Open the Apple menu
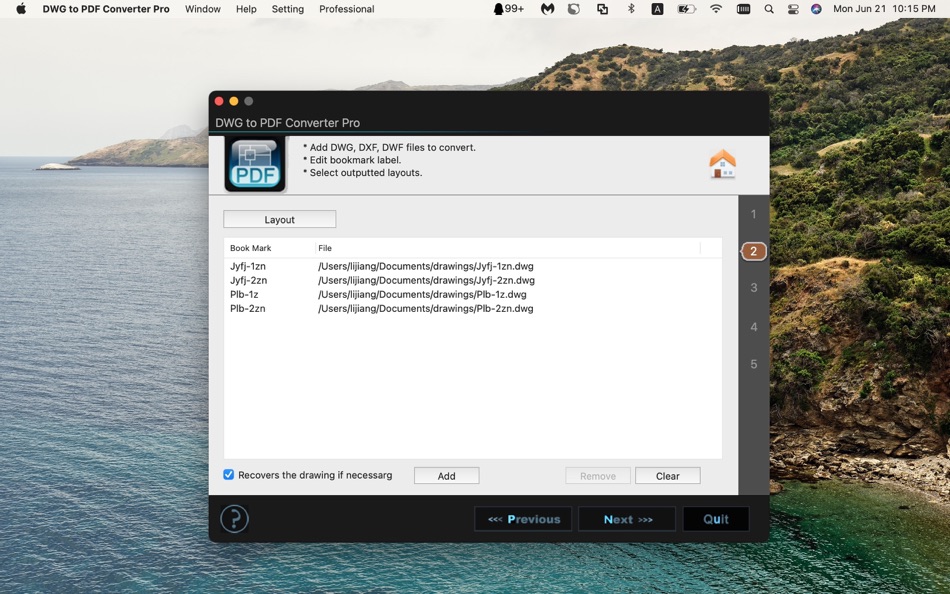Image resolution: width=950 pixels, height=594 pixels. point(21,8)
